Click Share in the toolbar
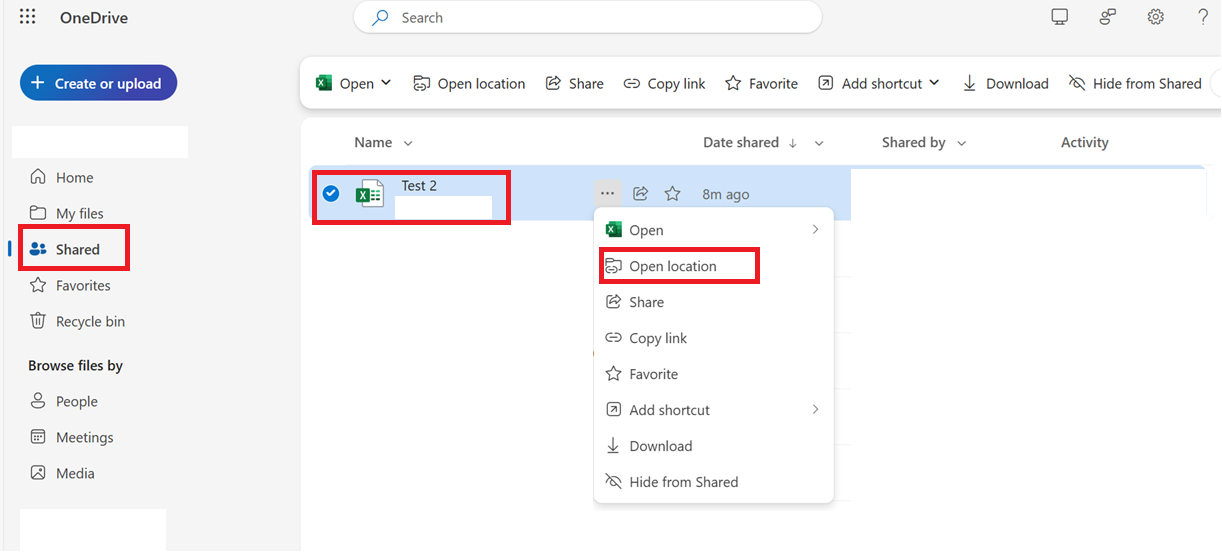The height and width of the screenshot is (552, 1222). click(x=575, y=84)
